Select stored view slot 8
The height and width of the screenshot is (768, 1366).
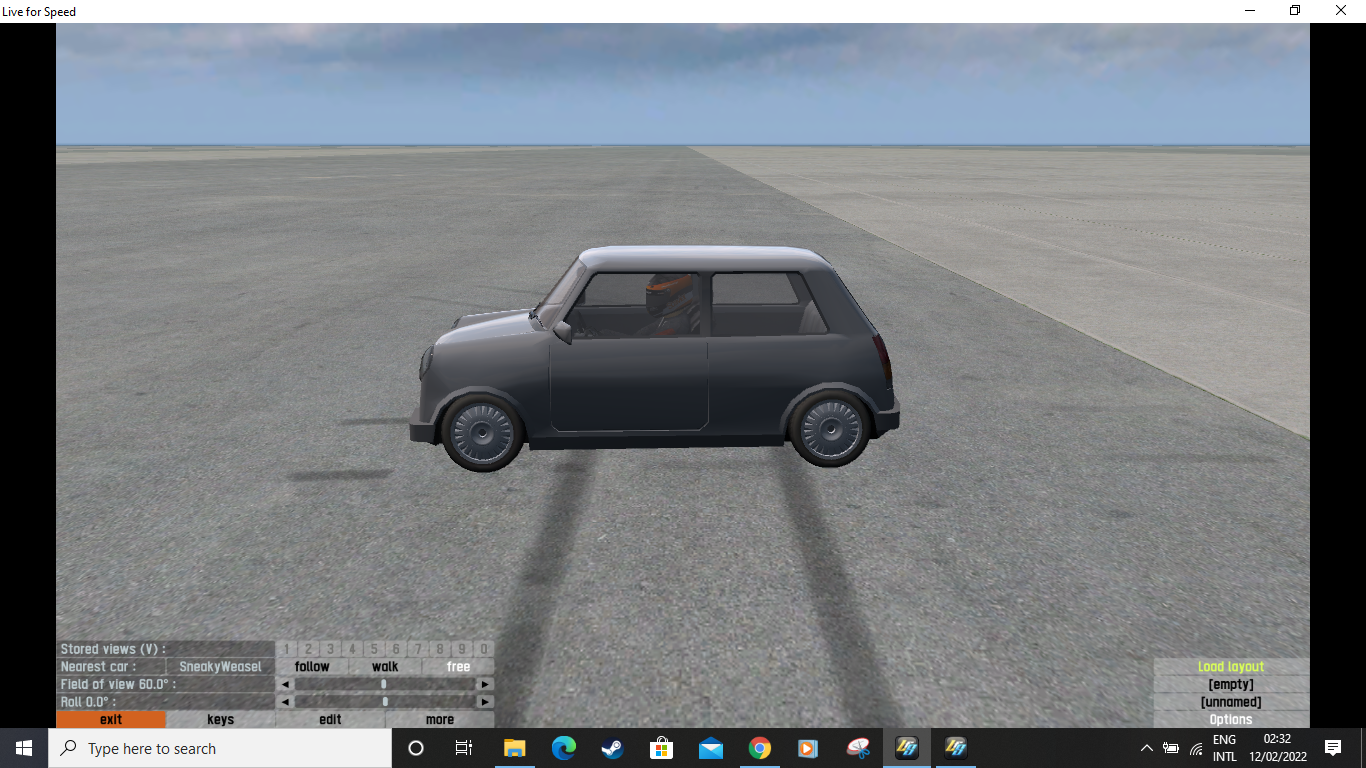tap(440, 649)
